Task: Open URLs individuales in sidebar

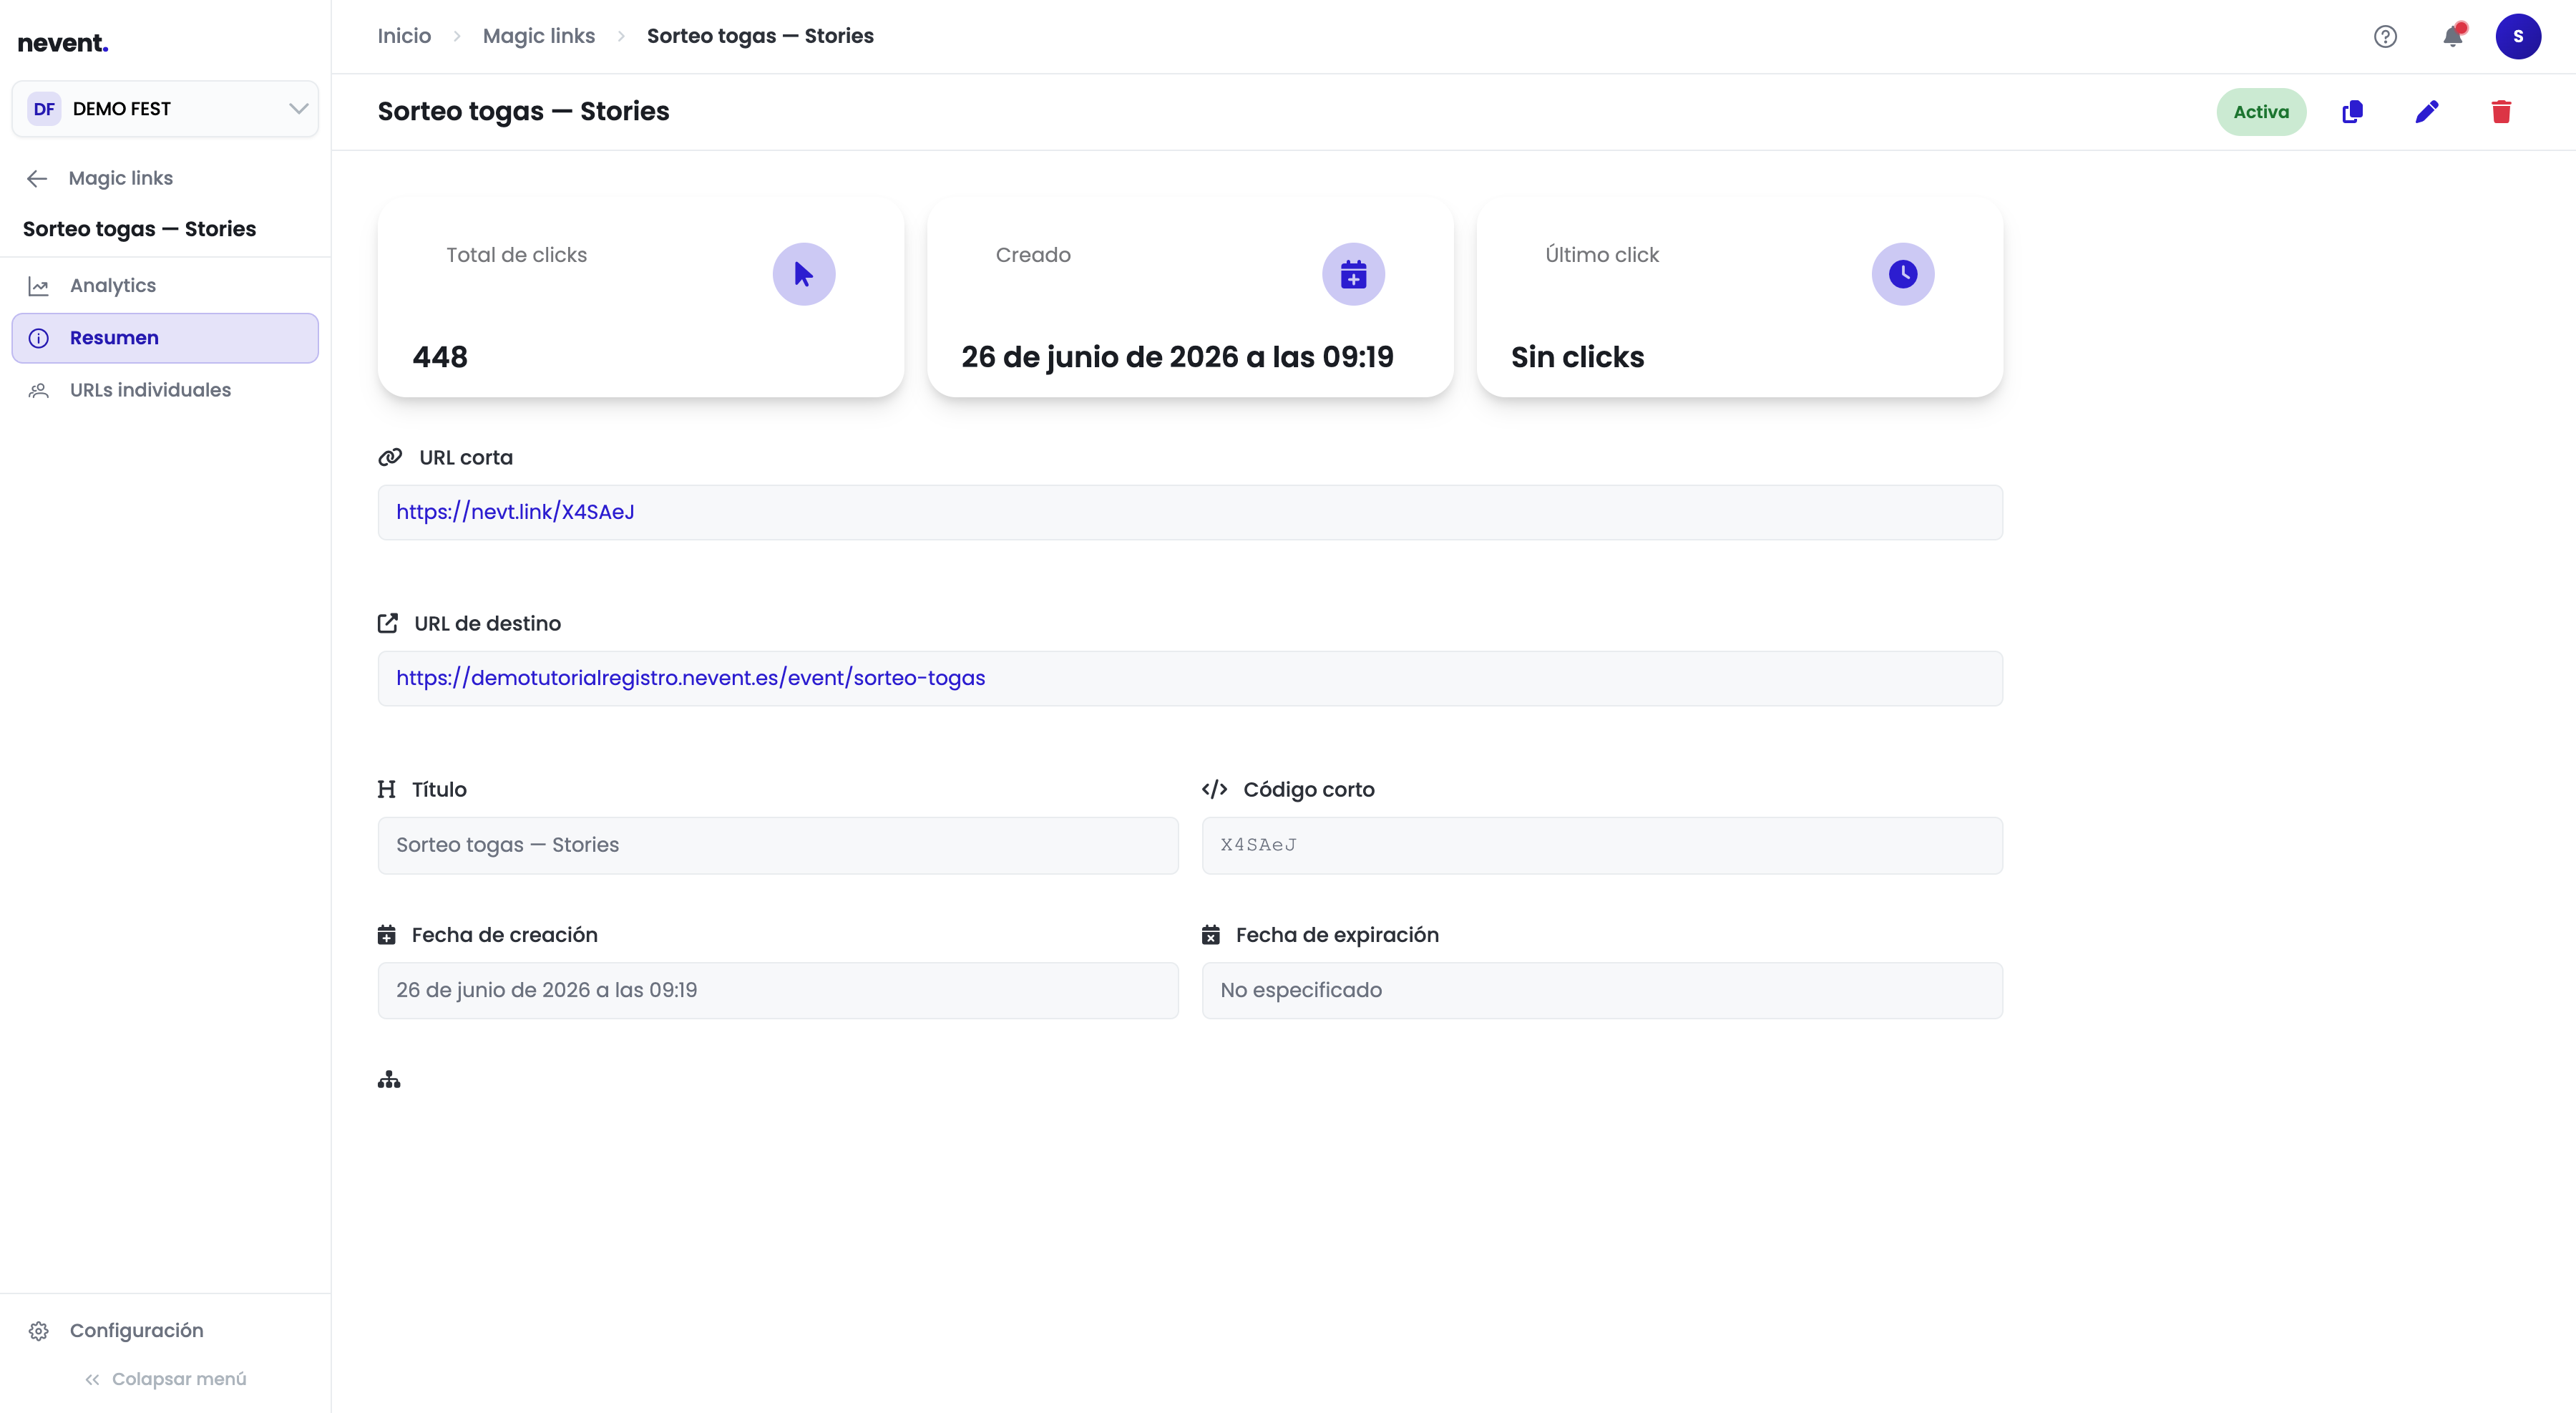Action: [165, 390]
